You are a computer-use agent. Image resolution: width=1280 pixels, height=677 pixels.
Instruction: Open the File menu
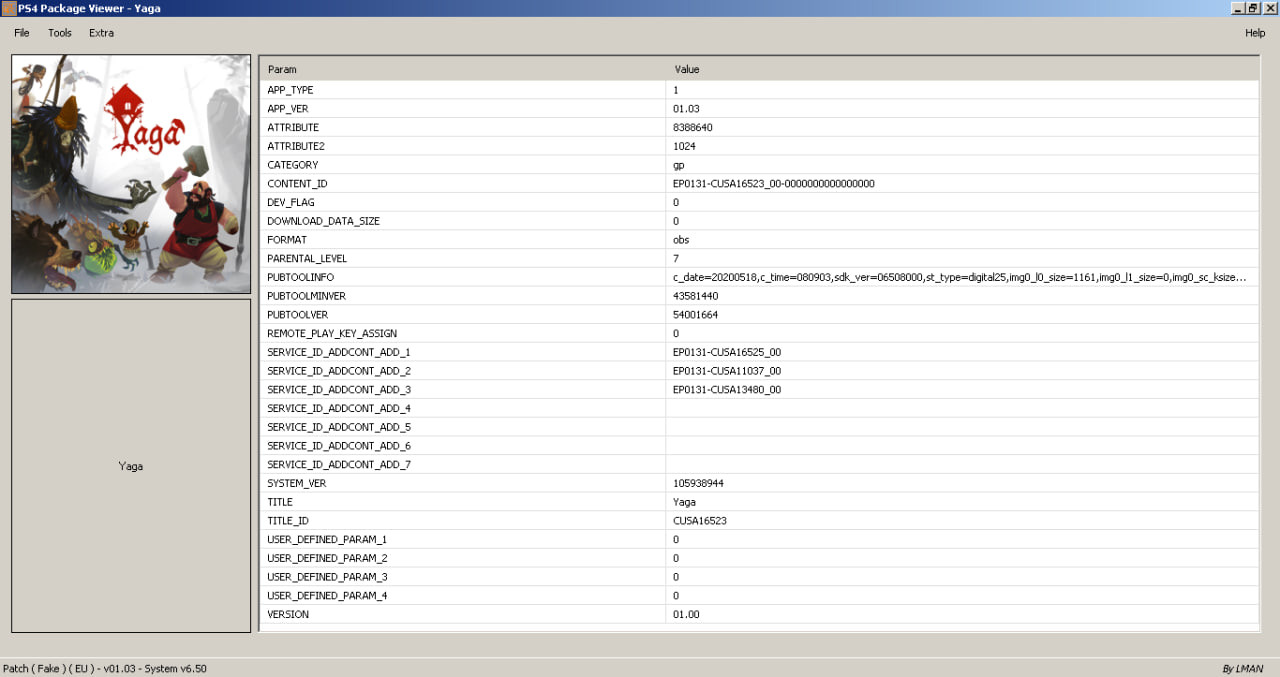(22, 33)
